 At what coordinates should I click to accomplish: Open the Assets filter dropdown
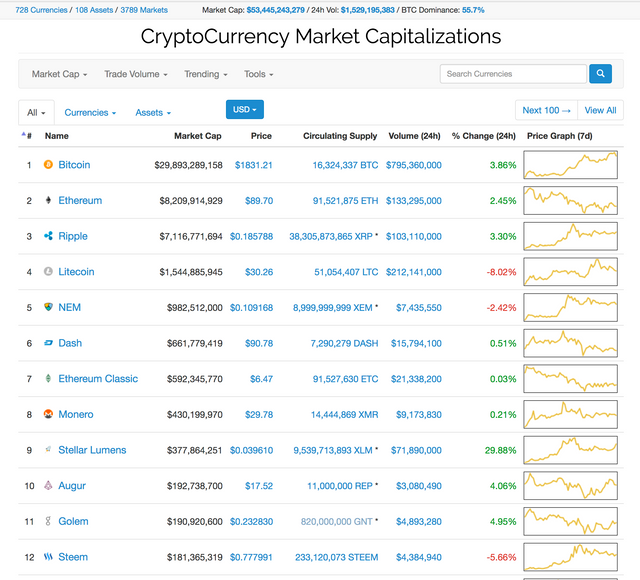[x=153, y=112]
